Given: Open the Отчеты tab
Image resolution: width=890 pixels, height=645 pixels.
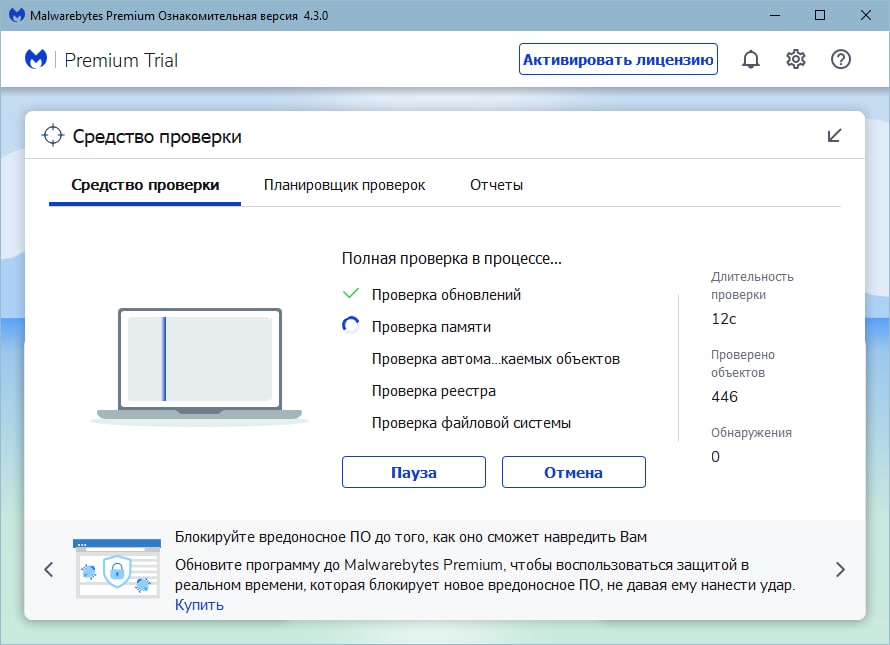Looking at the screenshot, I should (496, 185).
